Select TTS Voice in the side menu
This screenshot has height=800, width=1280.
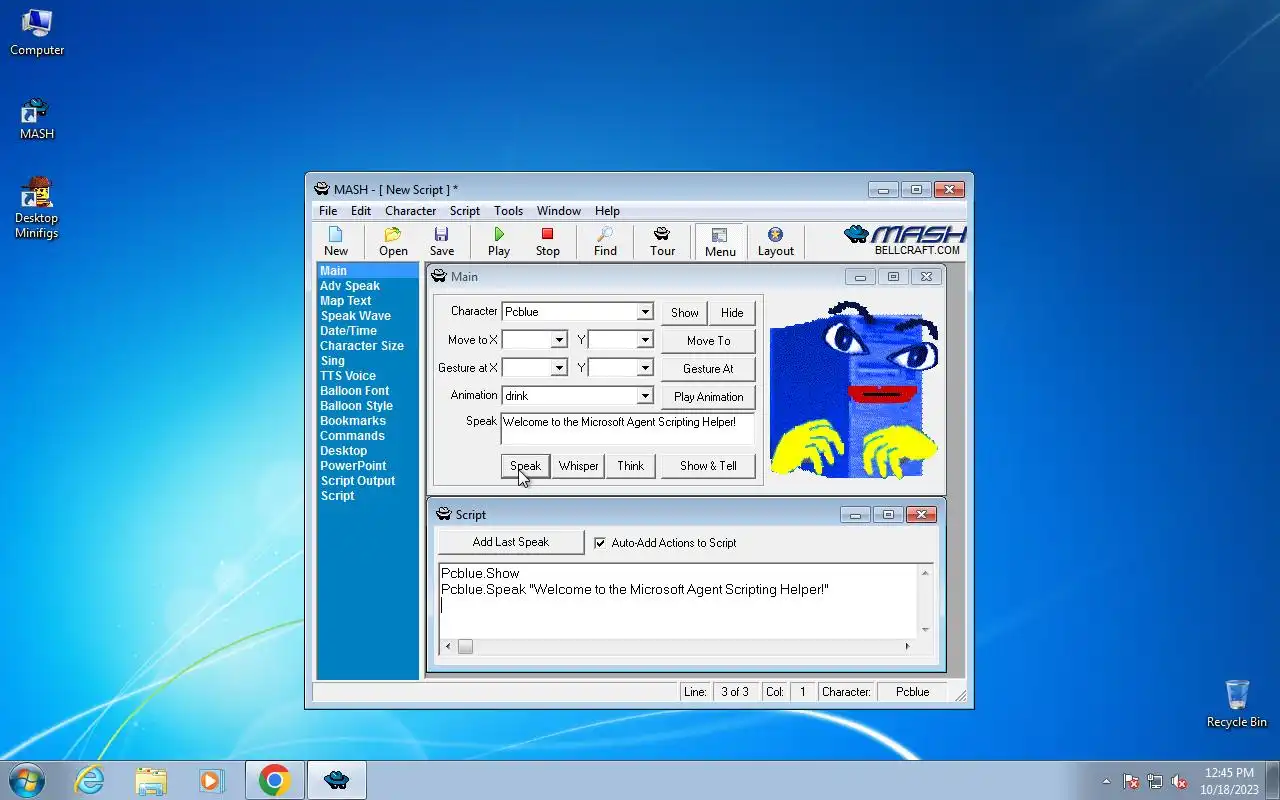(348, 376)
